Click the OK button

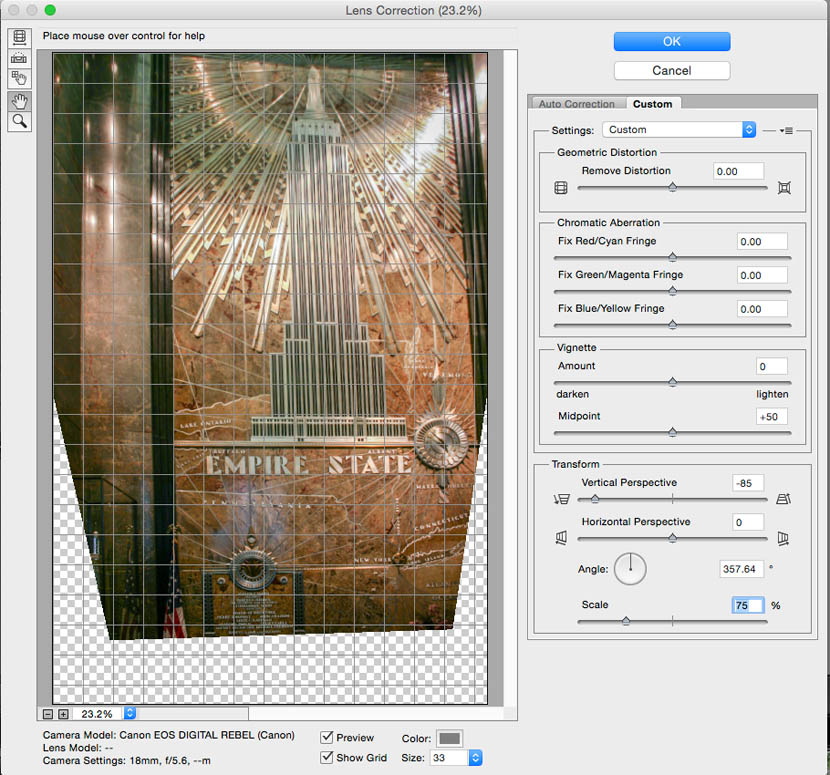click(x=672, y=41)
